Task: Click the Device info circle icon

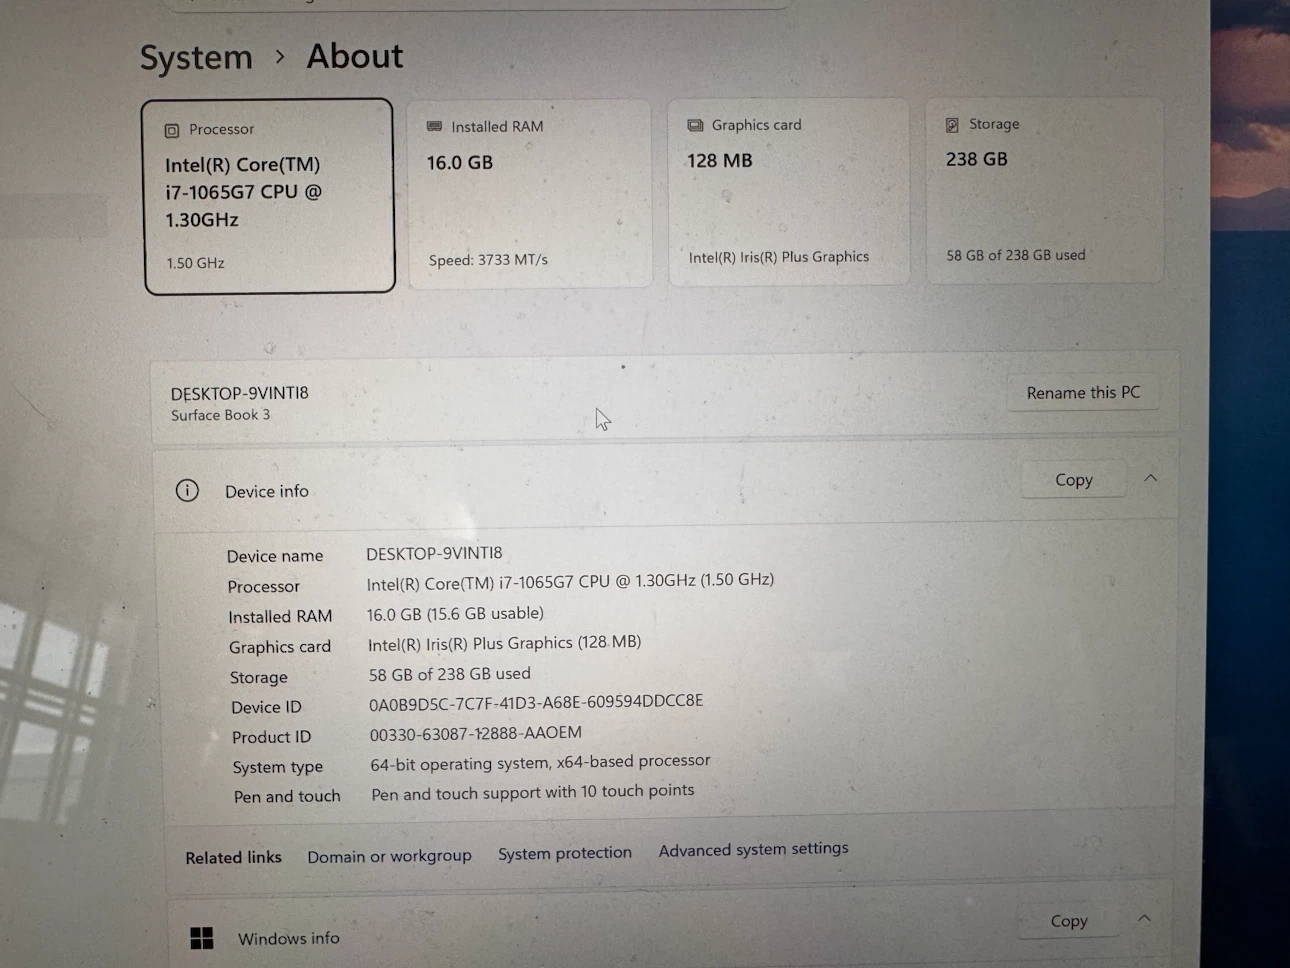Action: [x=187, y=490]
